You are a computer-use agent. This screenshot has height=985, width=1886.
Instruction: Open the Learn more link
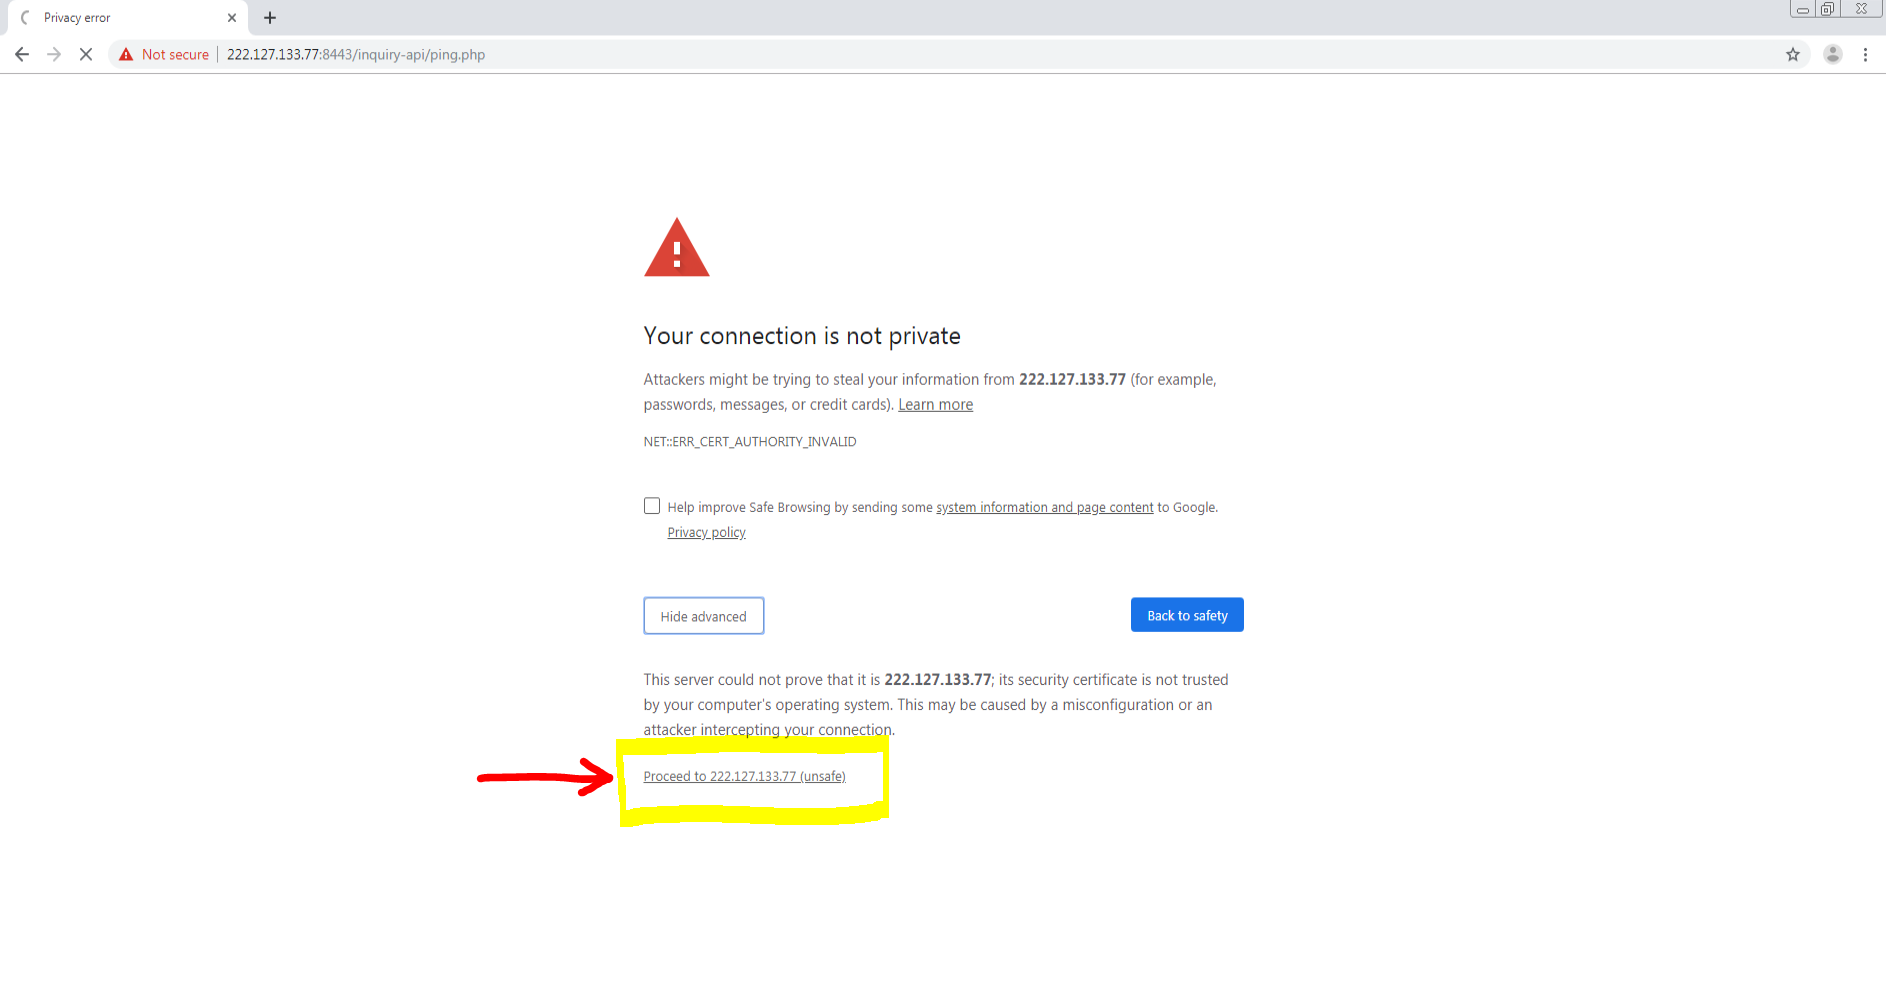[x=935, y=405]
